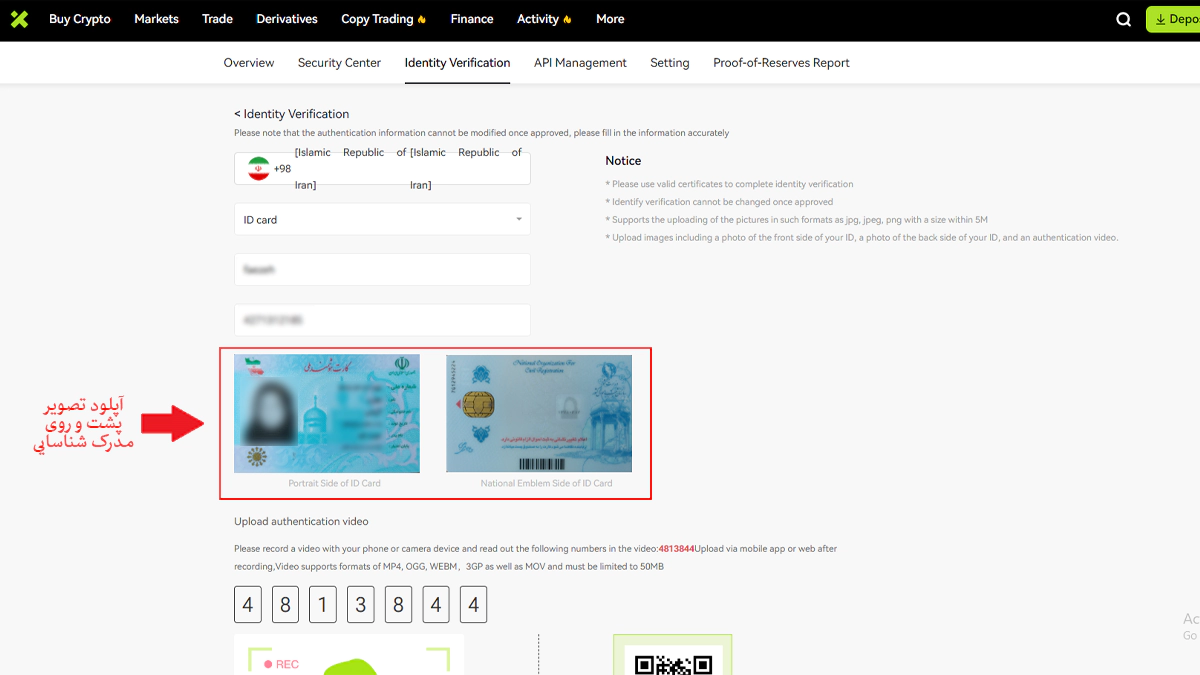Open the search magnifier icon
Viewport: 1200px width, 675px height.
[1124, 19]
